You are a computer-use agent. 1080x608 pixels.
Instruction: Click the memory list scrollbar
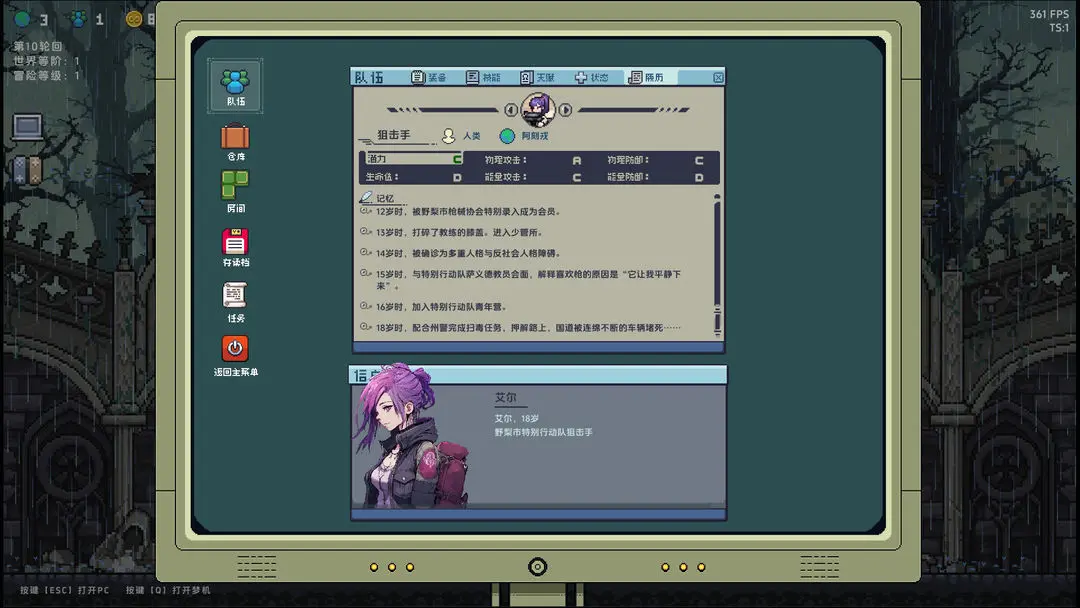click(x=717, y=265)
